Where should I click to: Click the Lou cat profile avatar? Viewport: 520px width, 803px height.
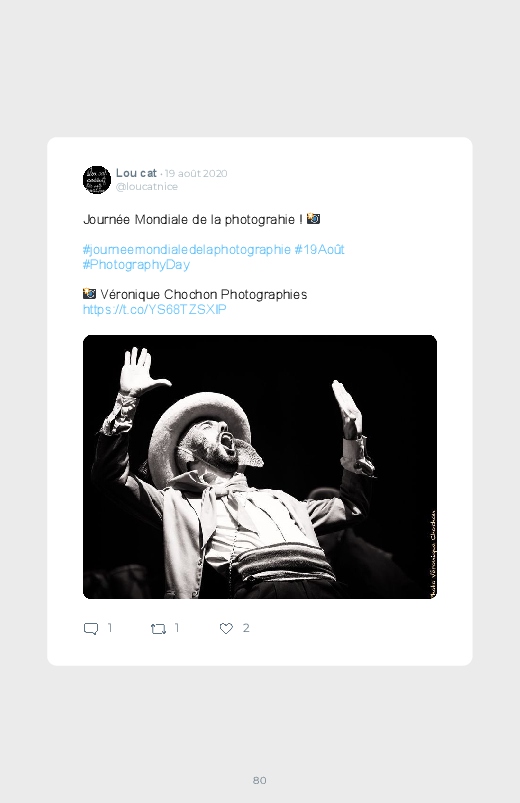97,180
